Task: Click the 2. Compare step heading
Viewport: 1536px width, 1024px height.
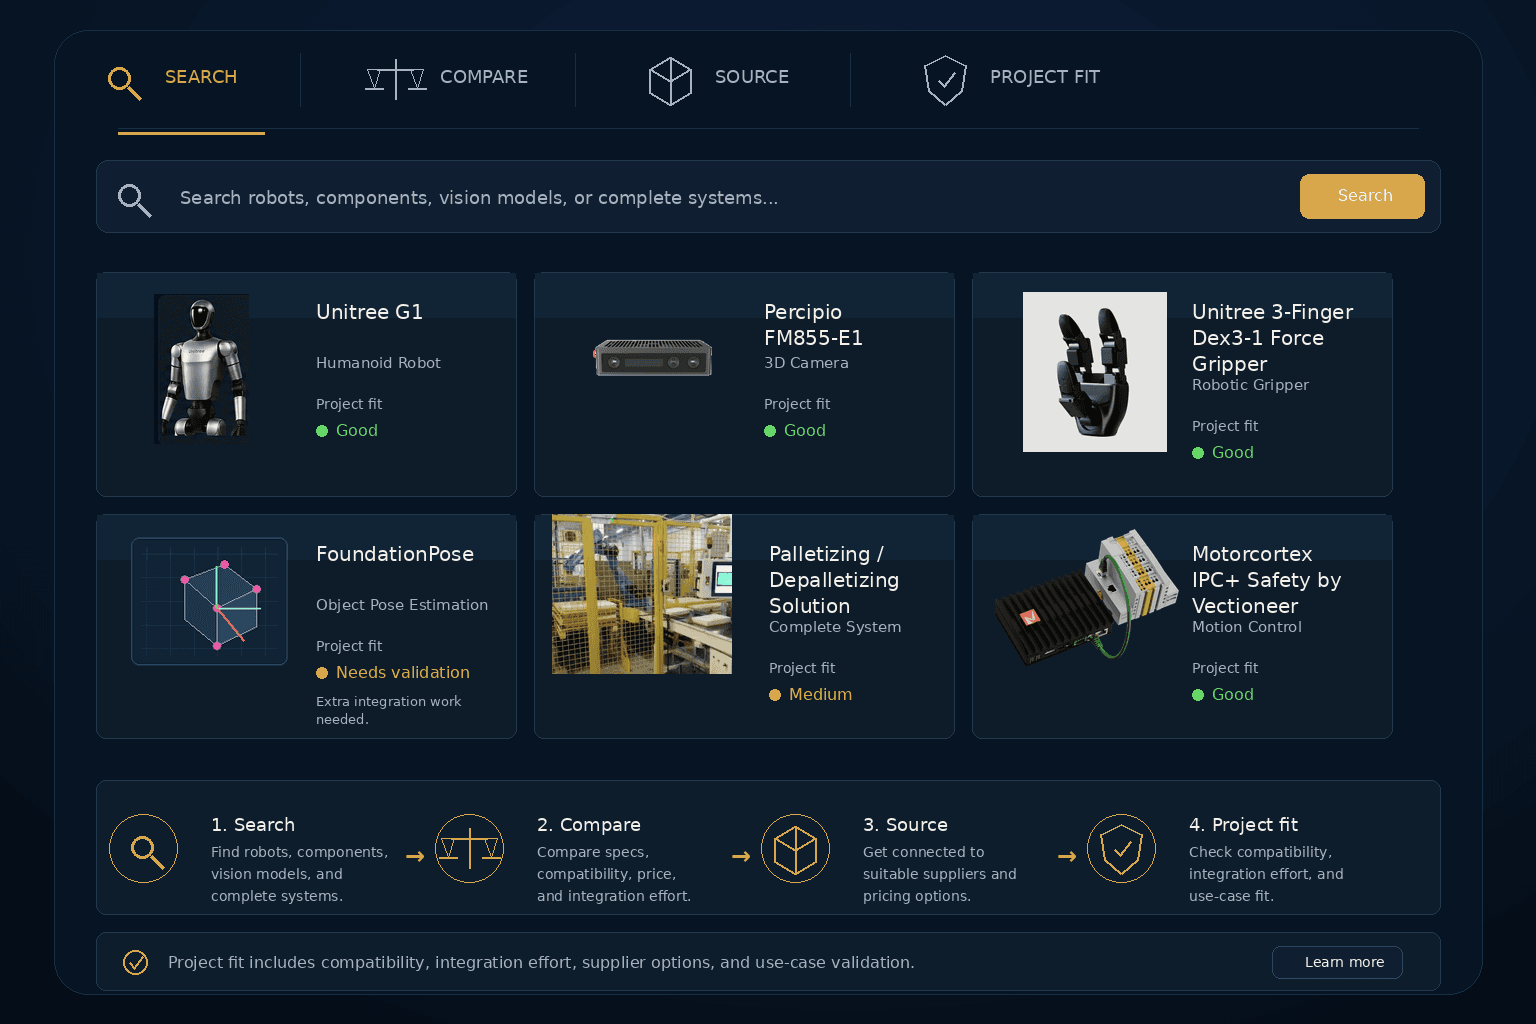Action: tap(589, 825)
